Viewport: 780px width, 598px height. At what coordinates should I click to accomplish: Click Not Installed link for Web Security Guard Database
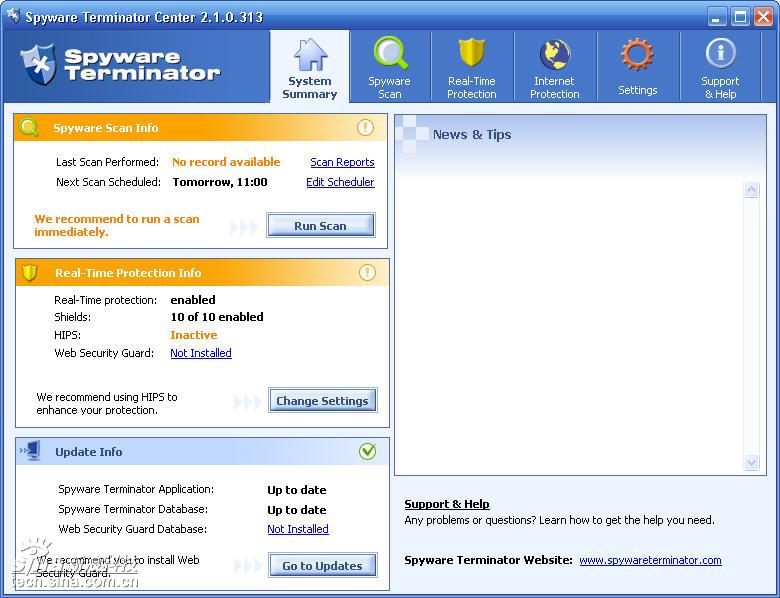tap(298, 529)
